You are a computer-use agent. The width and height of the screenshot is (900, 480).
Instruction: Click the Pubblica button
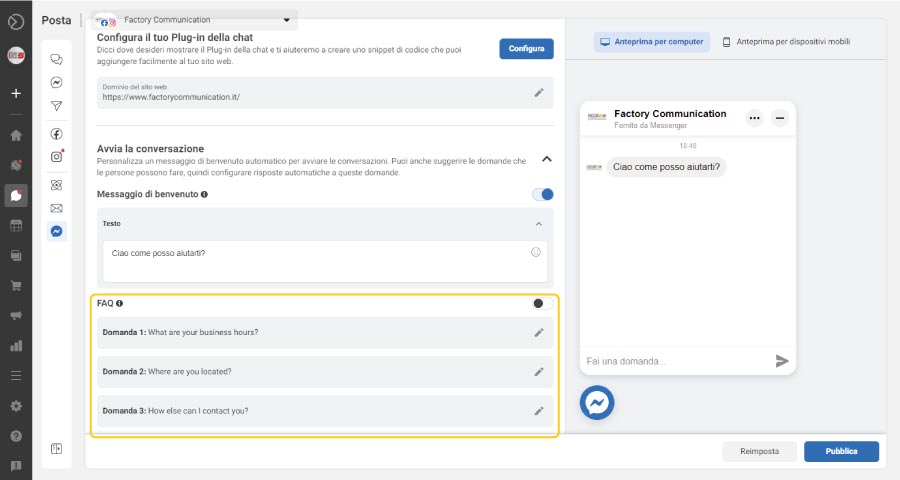point(841,451)
